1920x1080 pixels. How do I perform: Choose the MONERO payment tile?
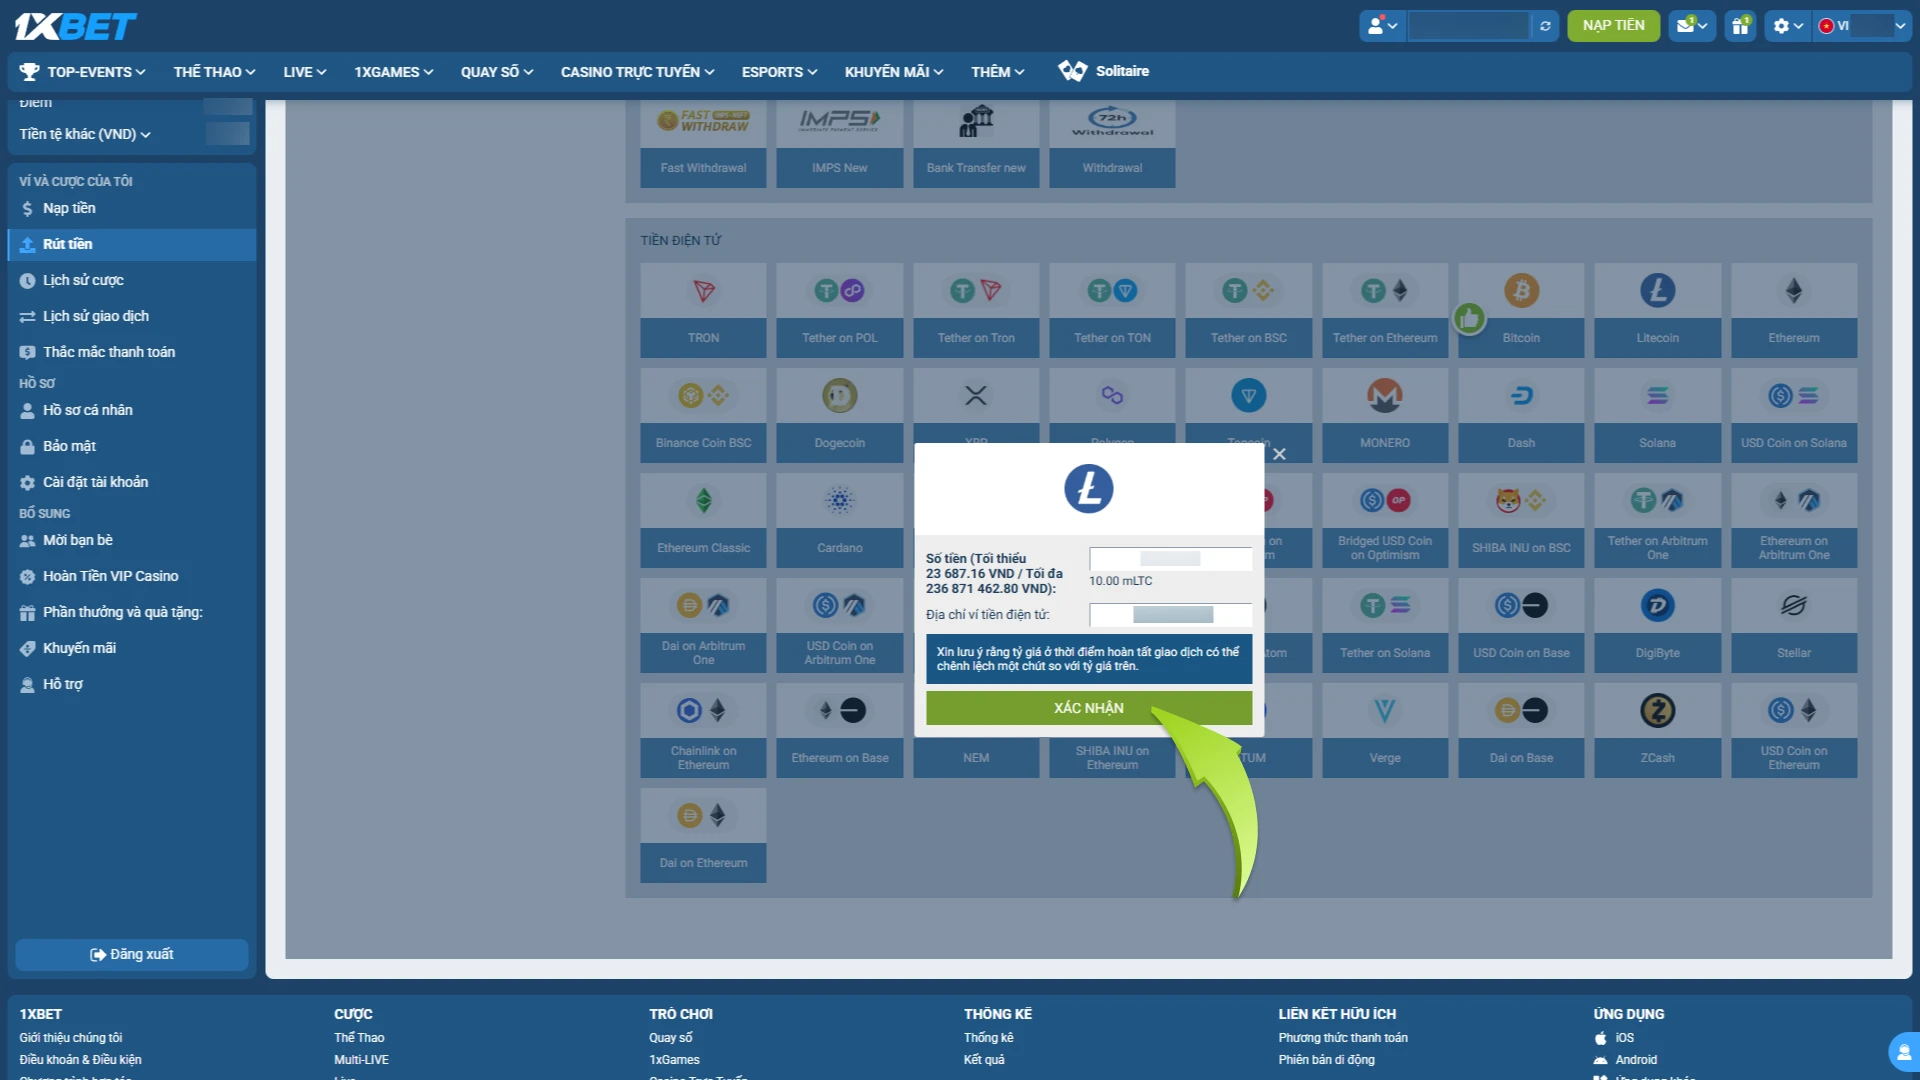pos(1385,415)
